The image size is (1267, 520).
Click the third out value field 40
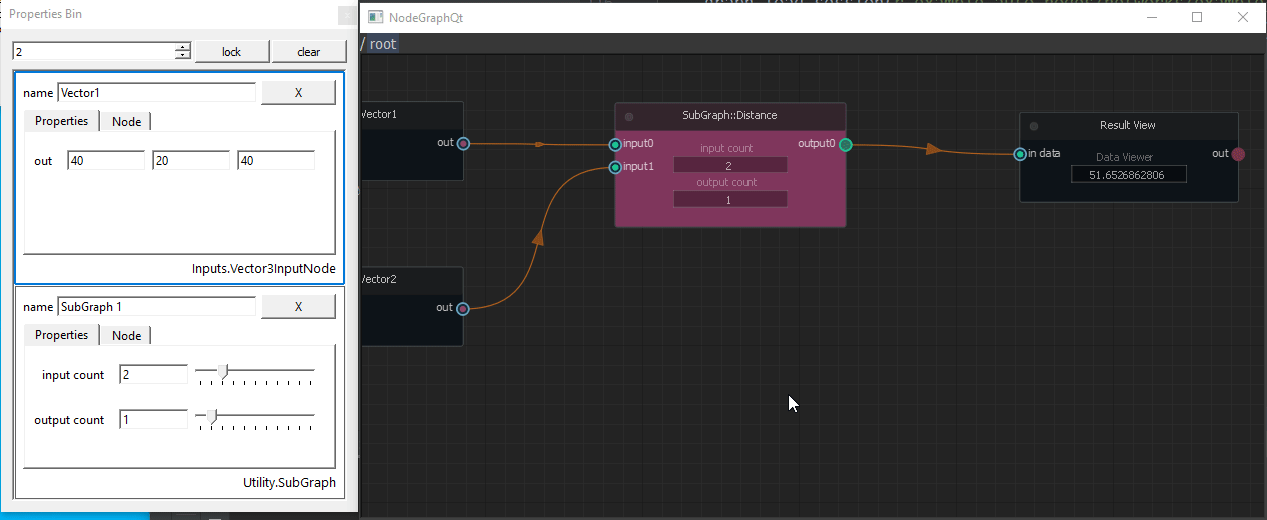coord(276,161)
